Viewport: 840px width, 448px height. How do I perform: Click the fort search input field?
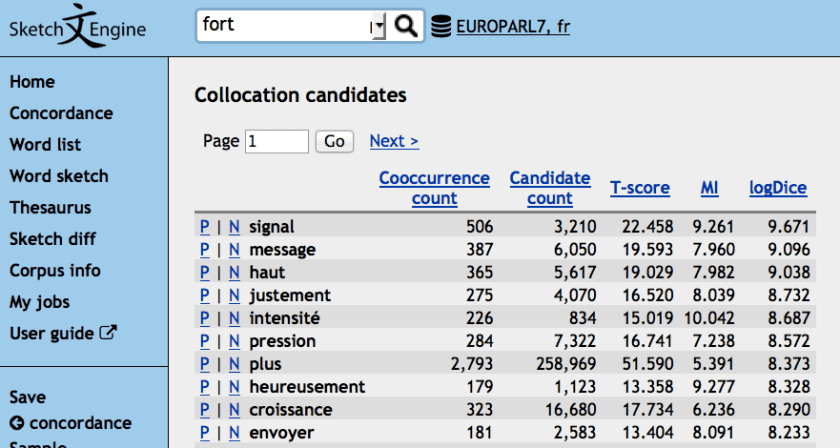coord(283,27)
